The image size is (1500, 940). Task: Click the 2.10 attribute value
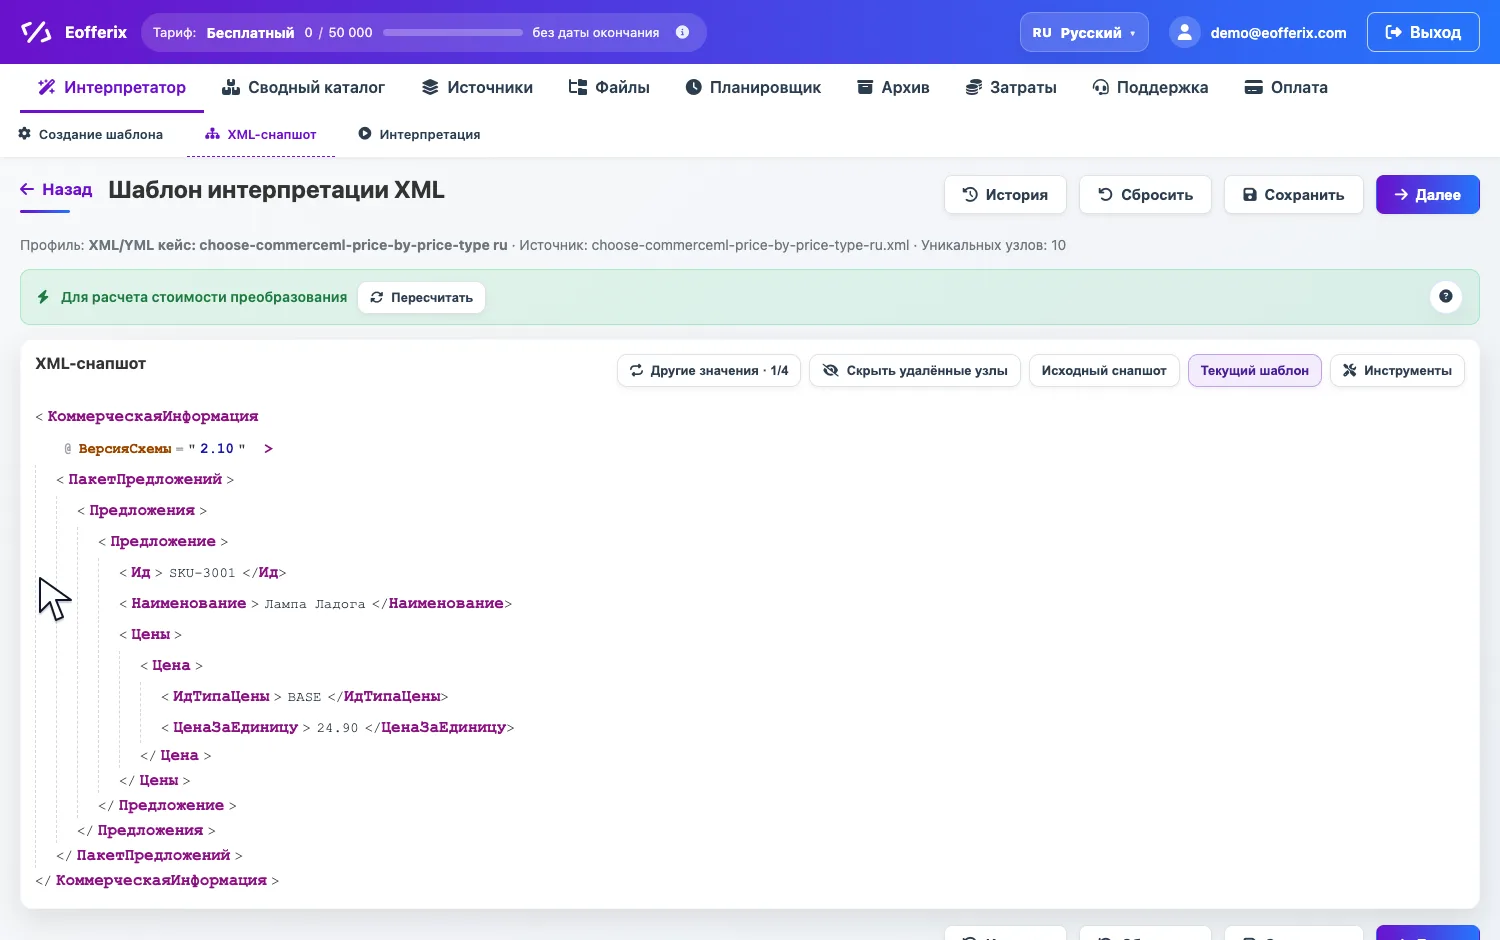point(217,449)
